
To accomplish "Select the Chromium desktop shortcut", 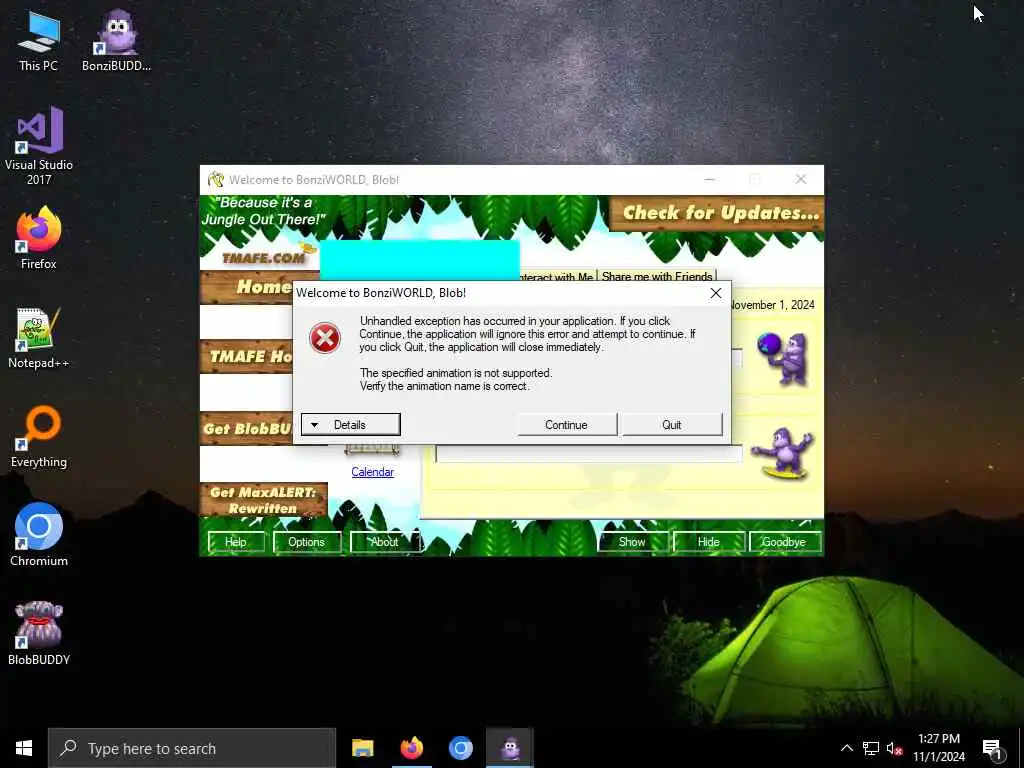I will [39, 535].
